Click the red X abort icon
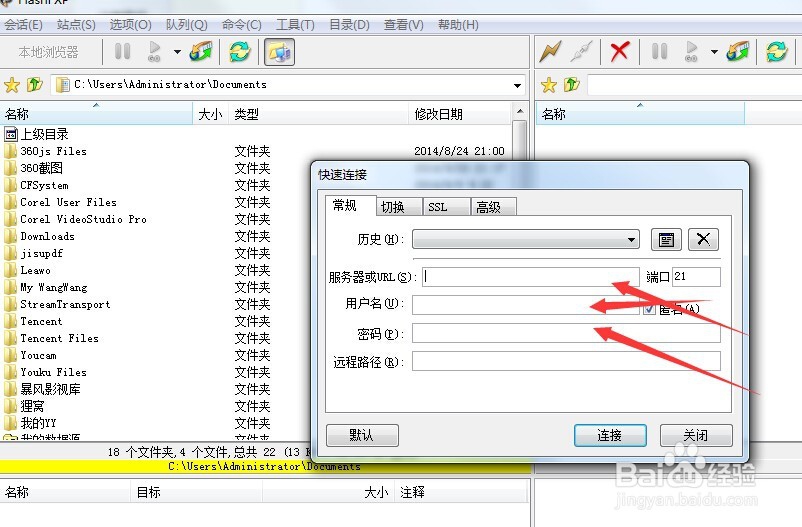 (619, 51)
